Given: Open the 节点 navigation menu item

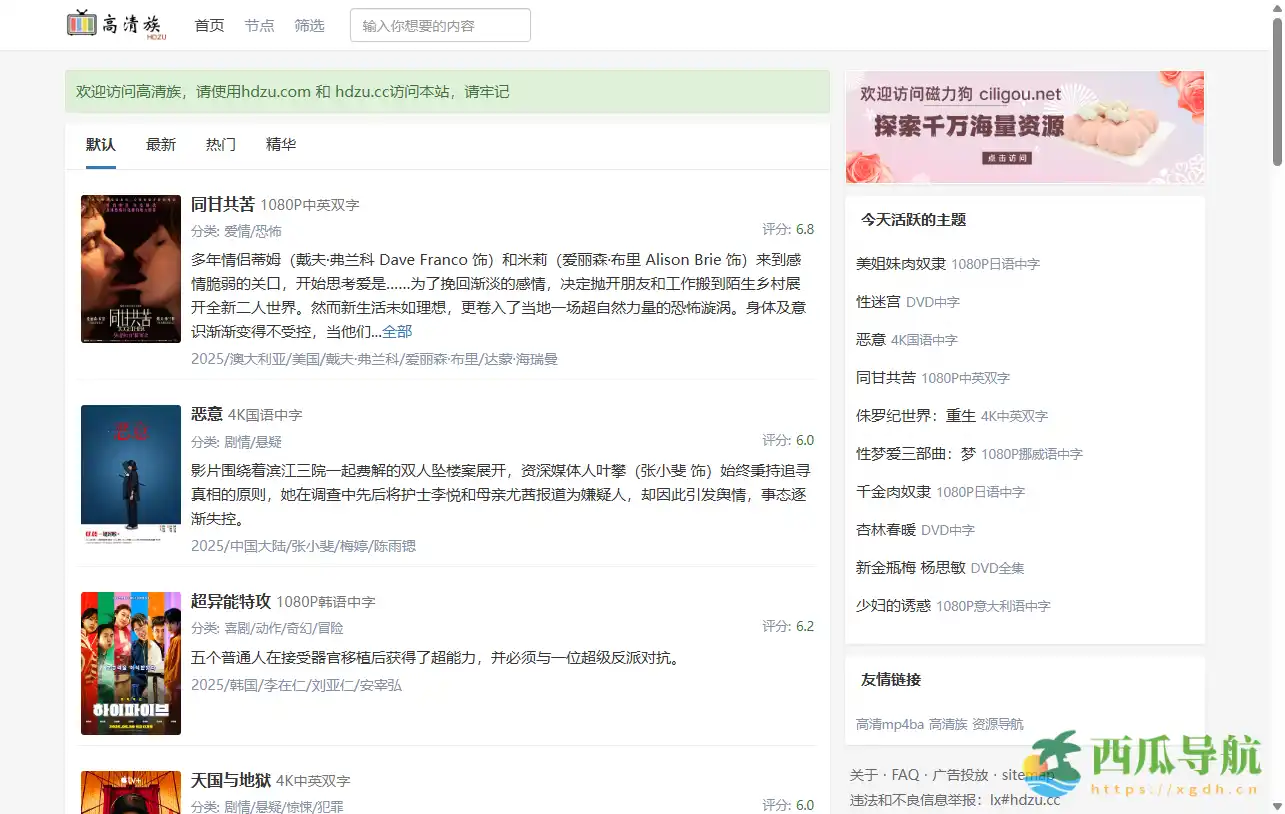Looking at the screenshot, I should point(259,26).
